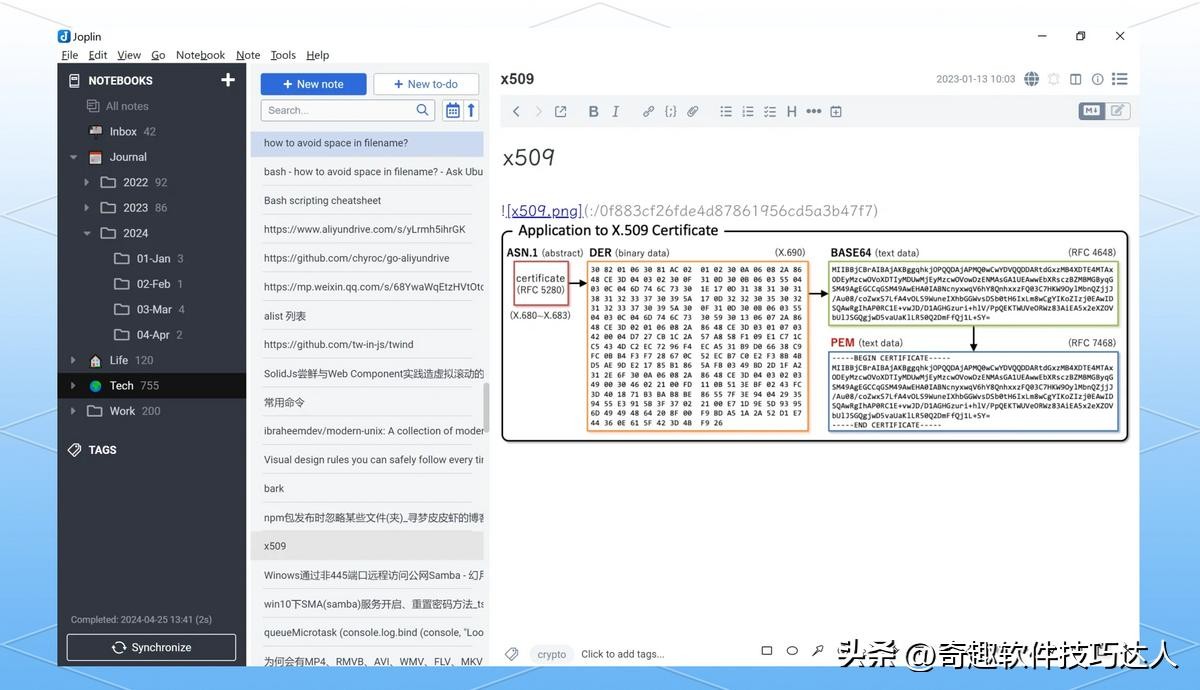Click the attach file paperclip icon
The image size is (1200, 690).
[x=692, y=112]
